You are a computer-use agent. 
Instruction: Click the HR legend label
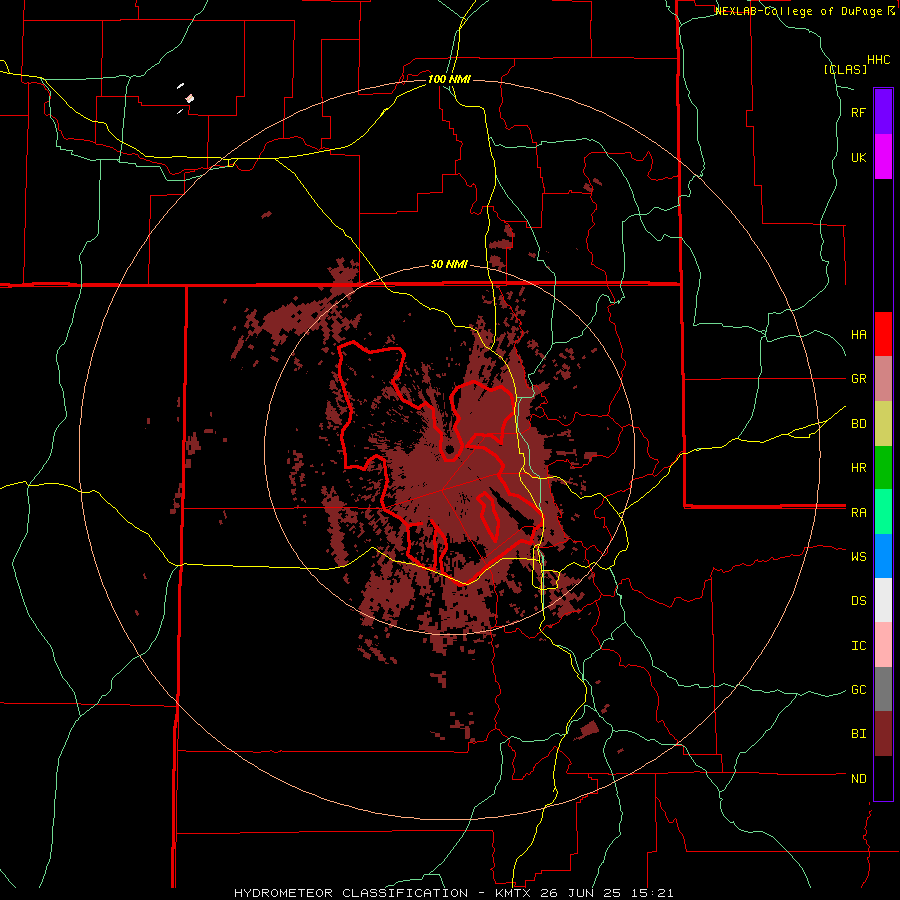pyautogui.click(x=859, y=468)
